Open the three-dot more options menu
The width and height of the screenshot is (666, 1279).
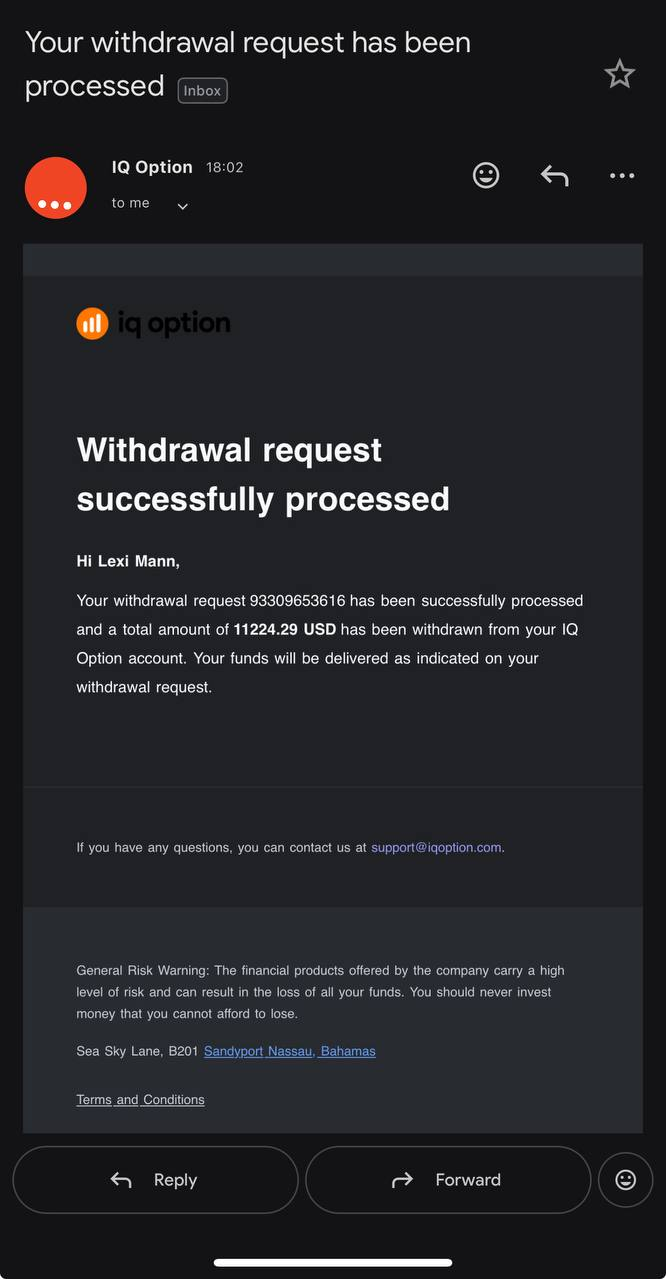[x=622, y=176]
